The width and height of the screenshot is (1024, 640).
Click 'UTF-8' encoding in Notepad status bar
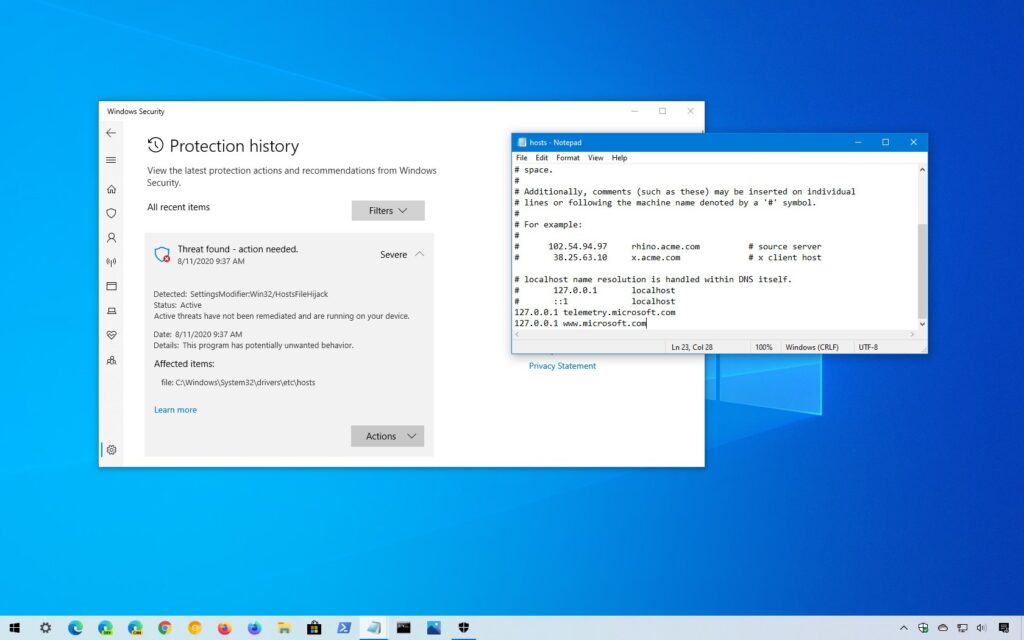(868, 347)
